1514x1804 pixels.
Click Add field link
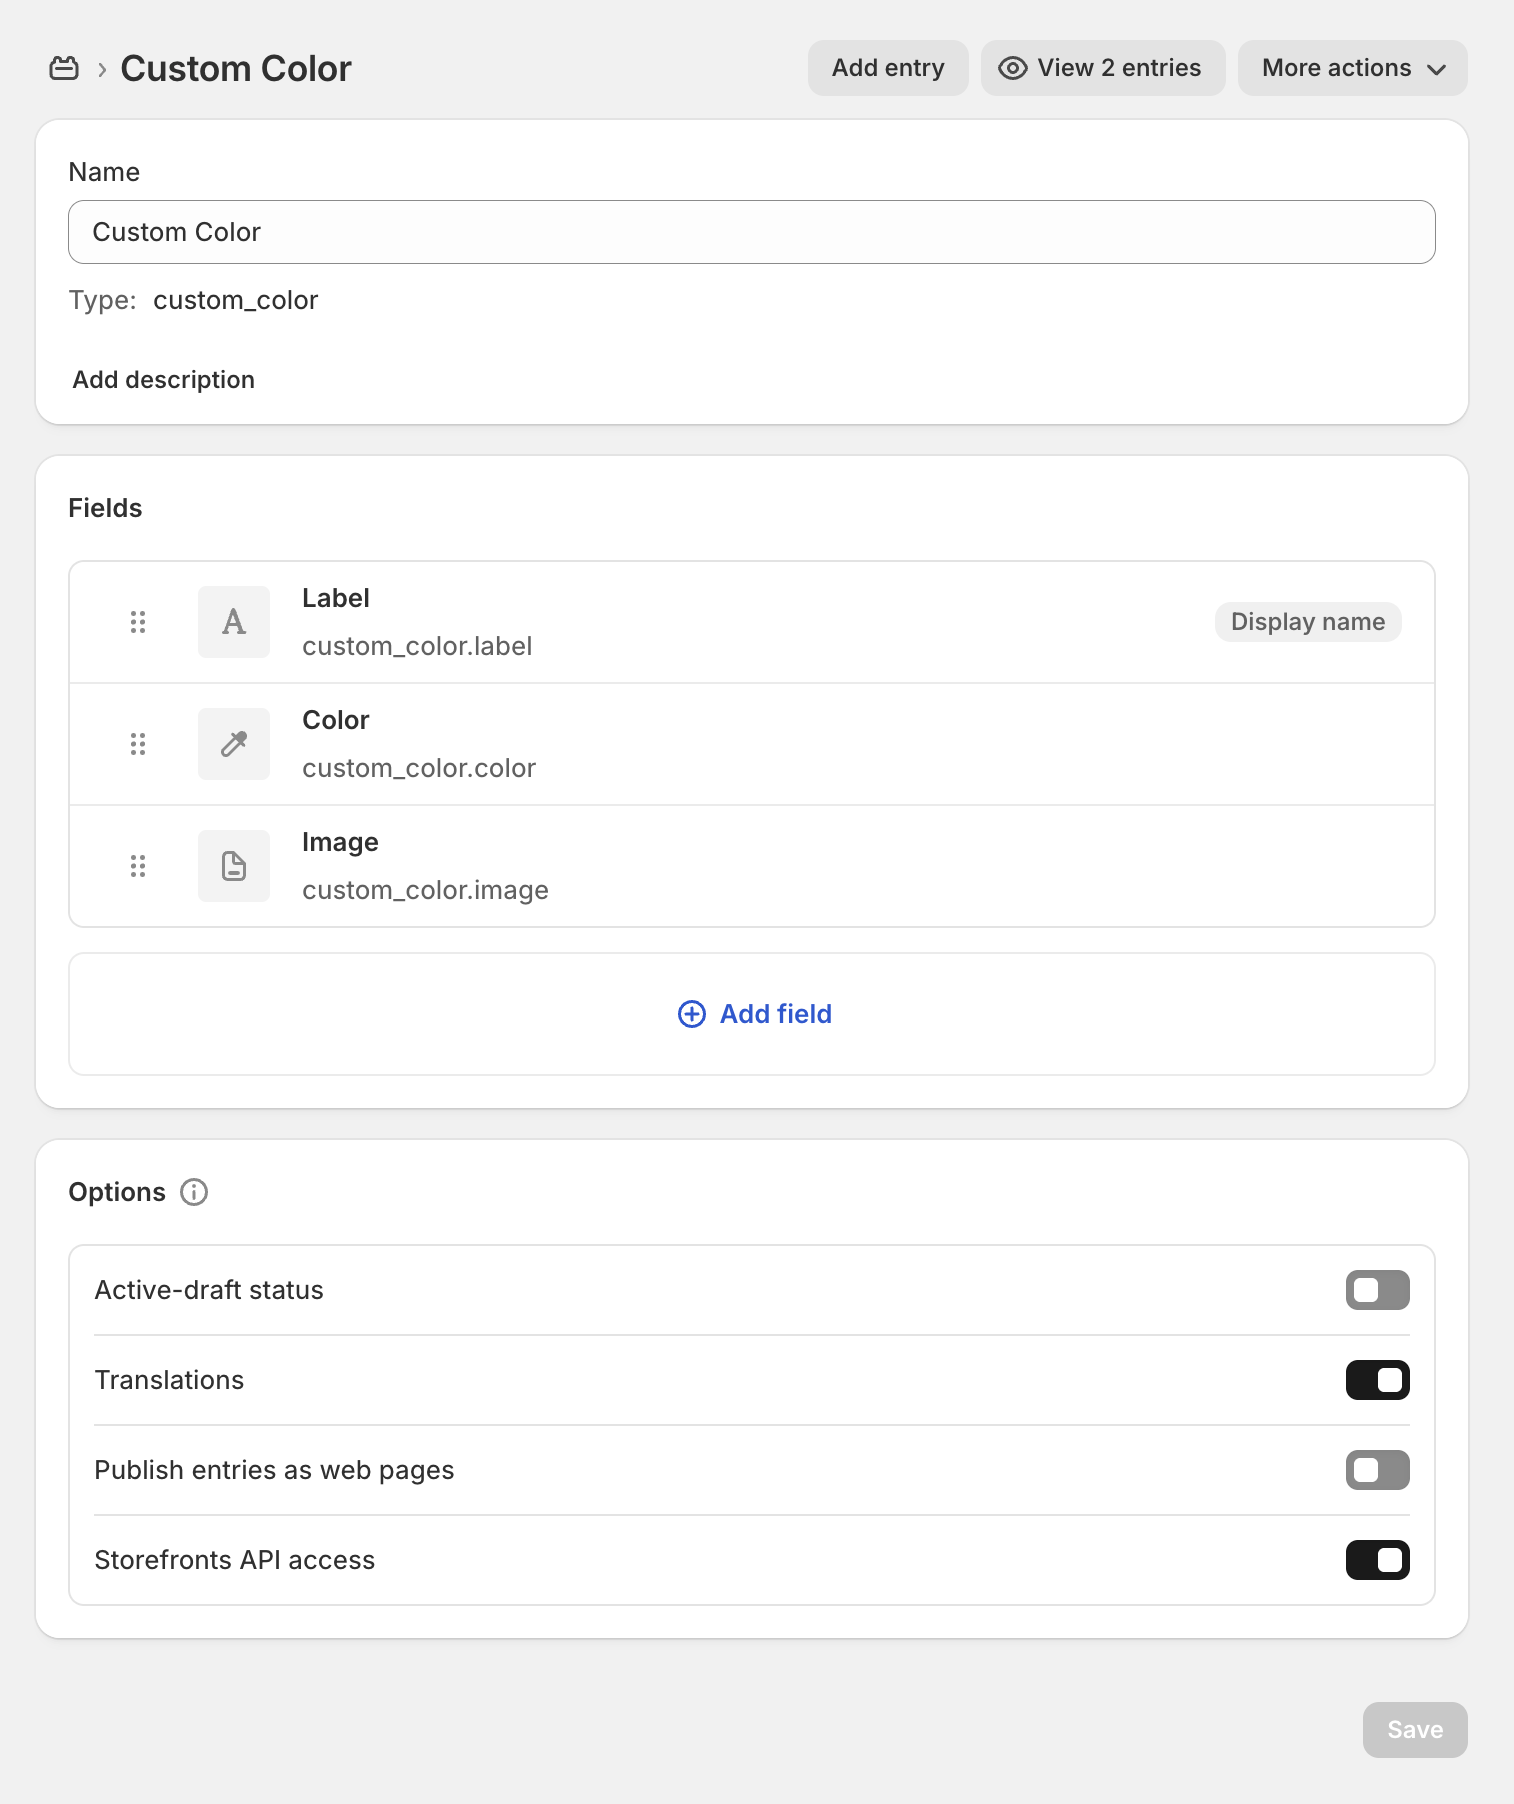coord(755,1014)
